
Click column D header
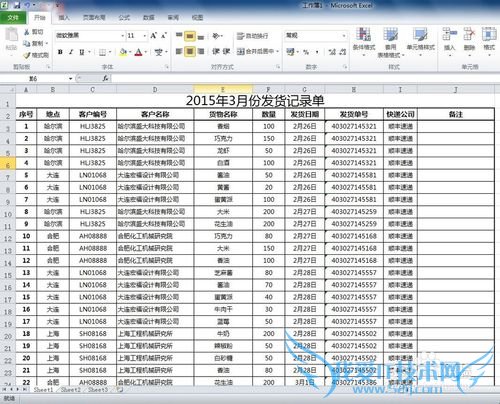pyautogui.click(x=155, y=89)
